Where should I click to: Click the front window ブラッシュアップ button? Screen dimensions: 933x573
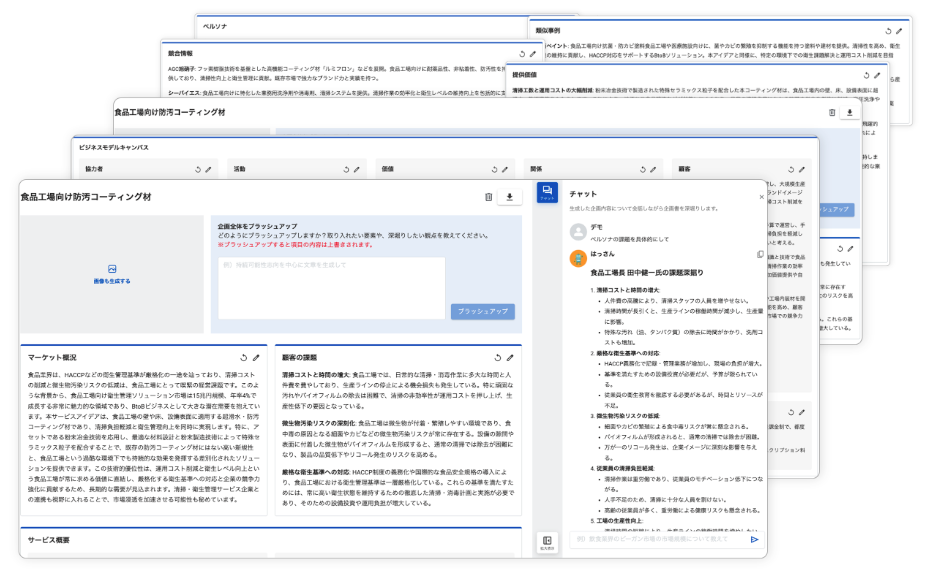pos(483,311)
